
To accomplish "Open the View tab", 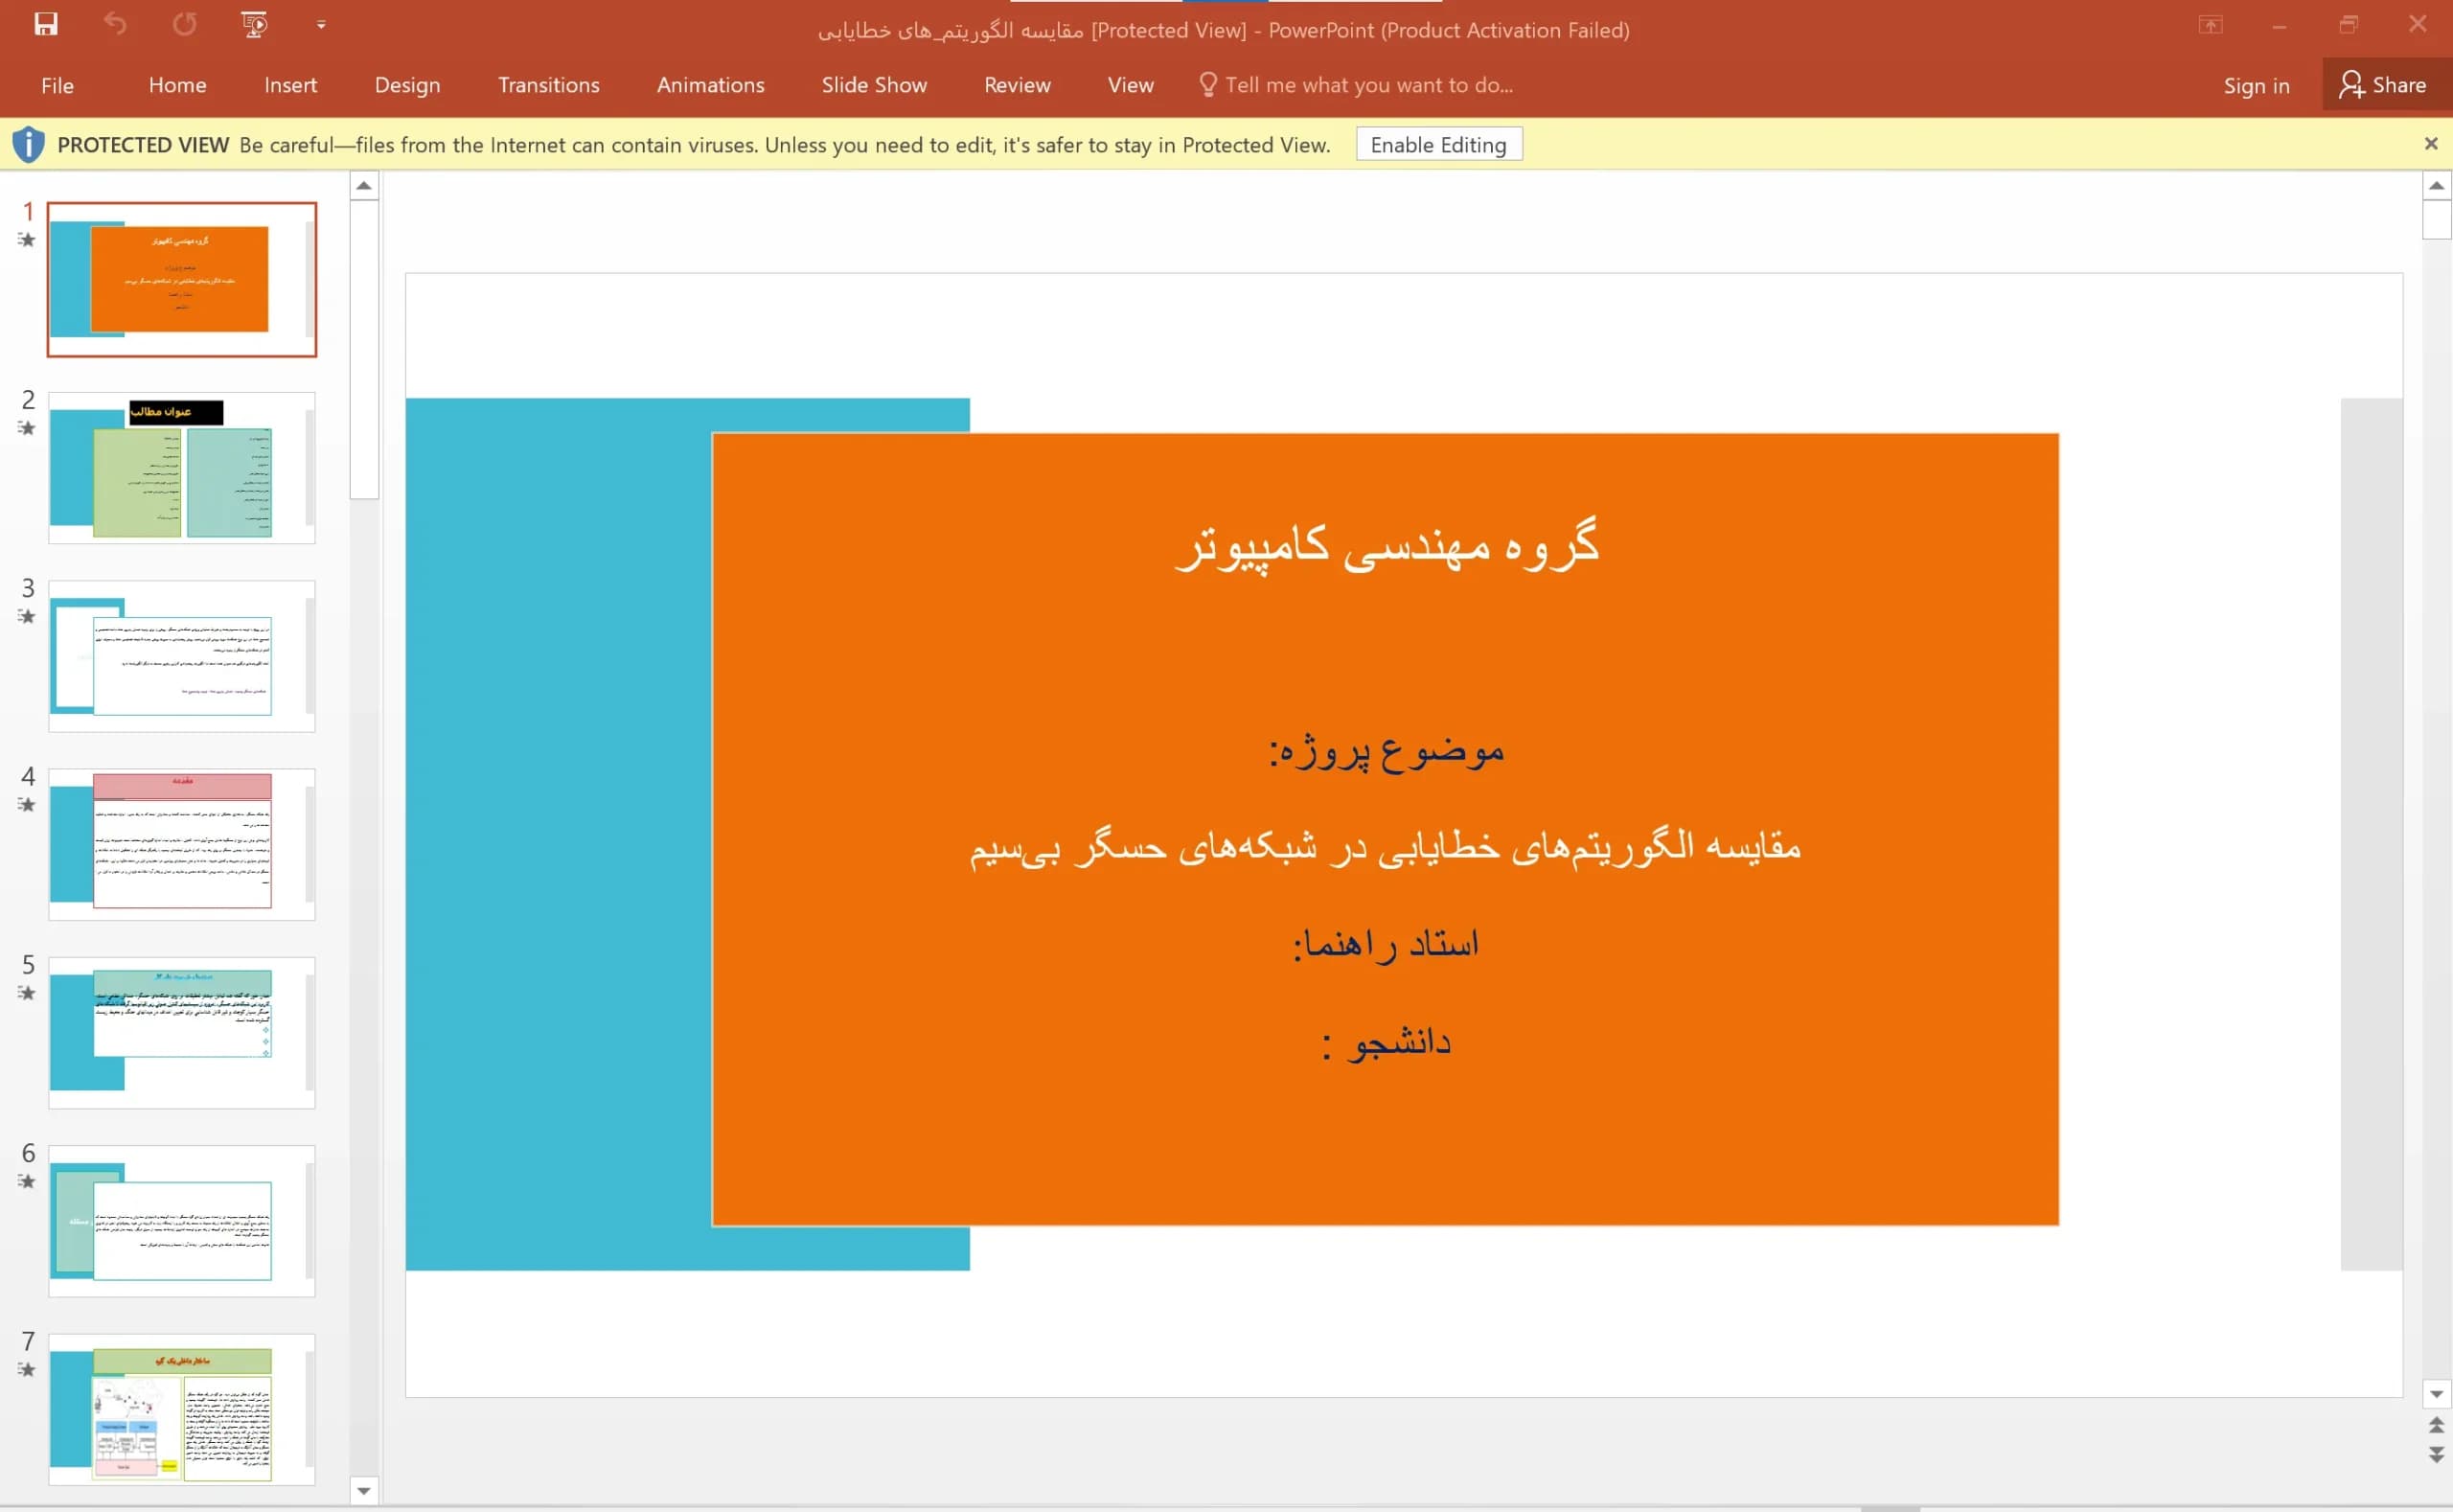I will point(1130,85).
